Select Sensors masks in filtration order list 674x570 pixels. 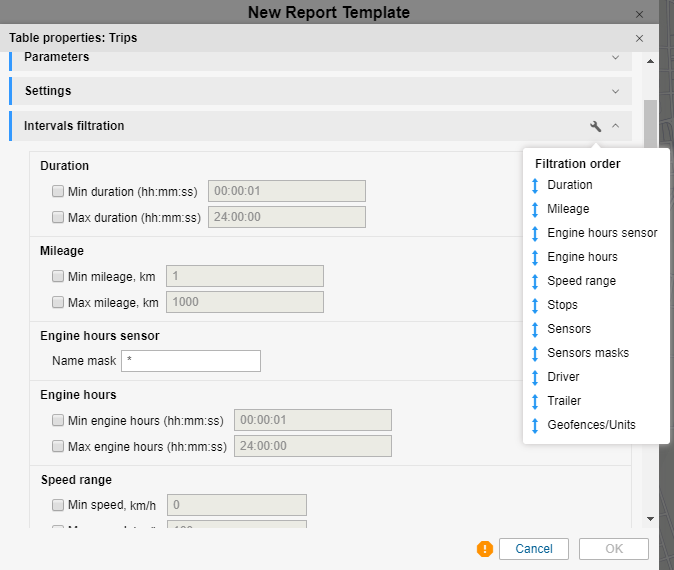tap(588, 353)
